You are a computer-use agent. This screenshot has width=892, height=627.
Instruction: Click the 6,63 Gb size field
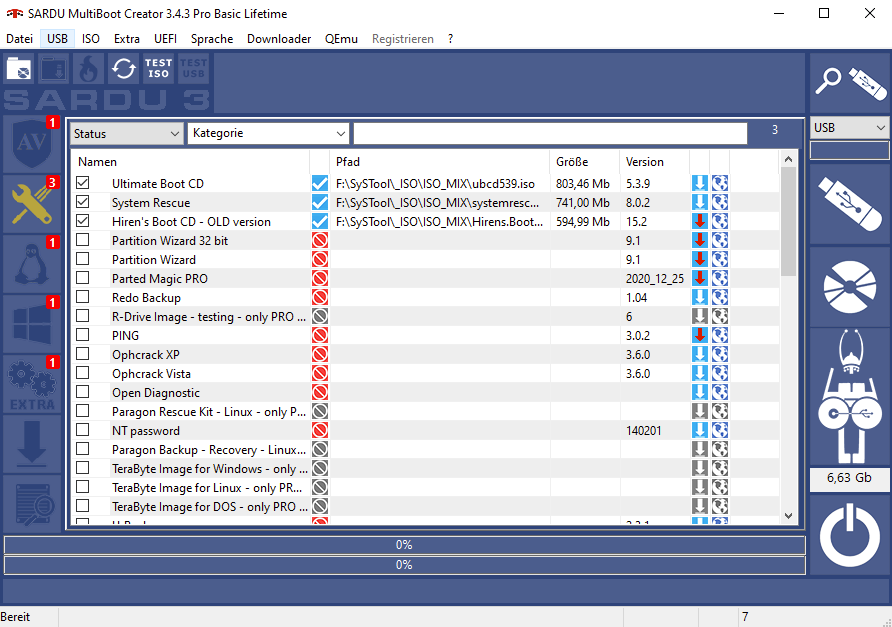[x=849, y=478]
